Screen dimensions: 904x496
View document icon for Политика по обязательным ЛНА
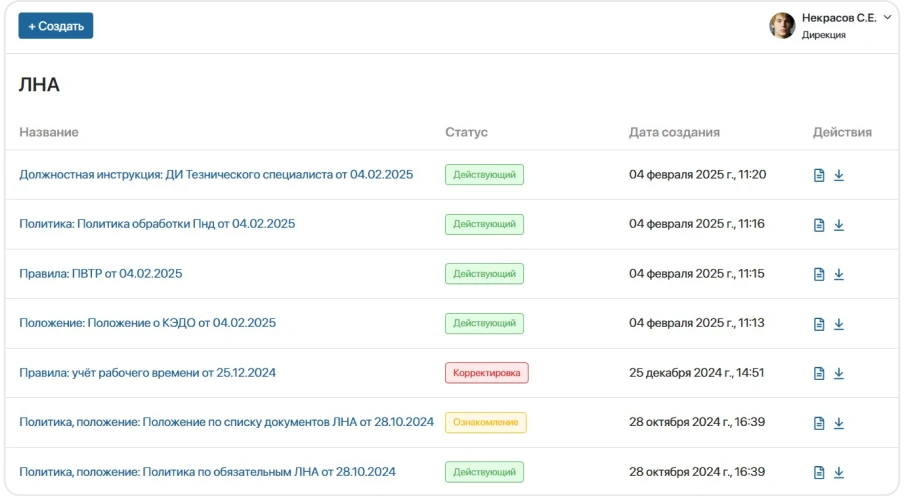coord(819,472)
